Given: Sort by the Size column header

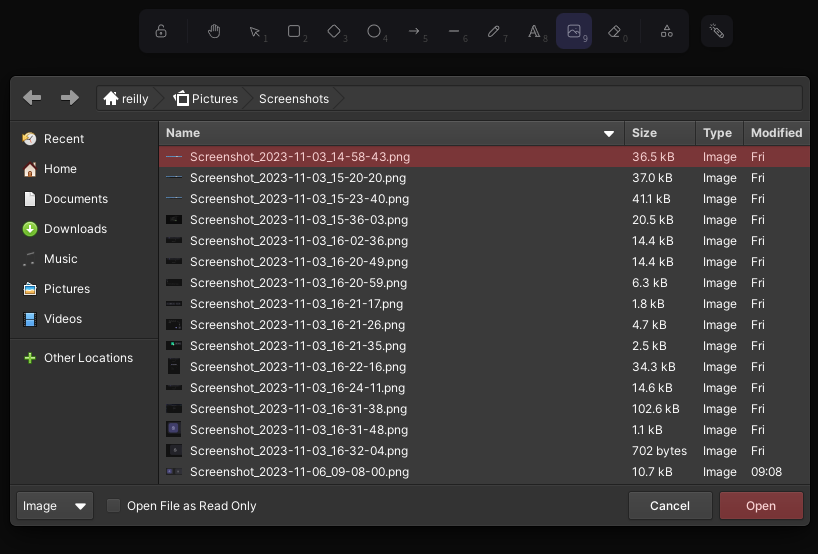Looking at the screenshot, I should [660, 133].
